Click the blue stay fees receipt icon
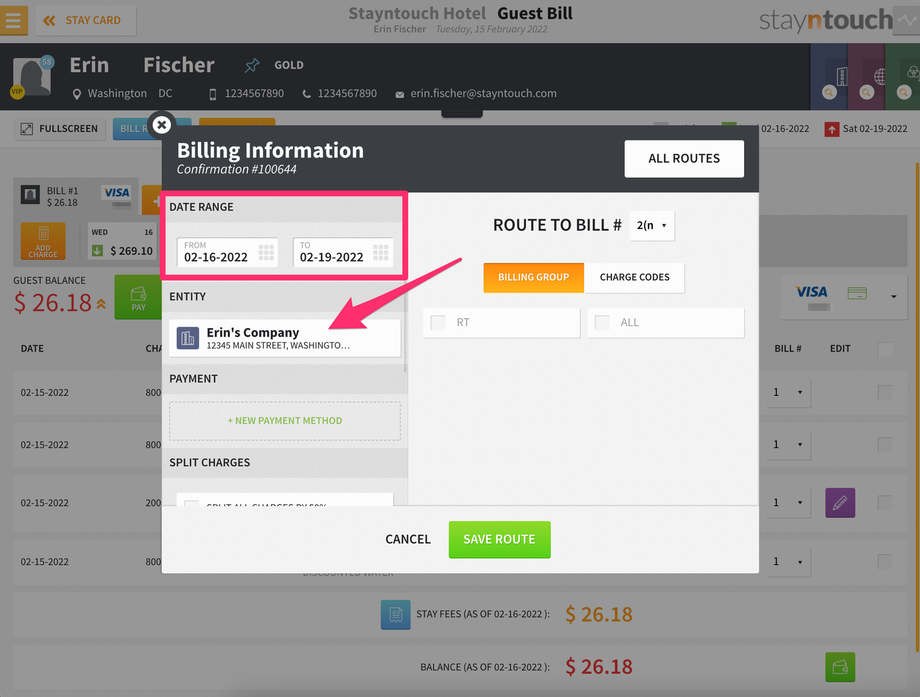920x697 pixels. (395, 615)
